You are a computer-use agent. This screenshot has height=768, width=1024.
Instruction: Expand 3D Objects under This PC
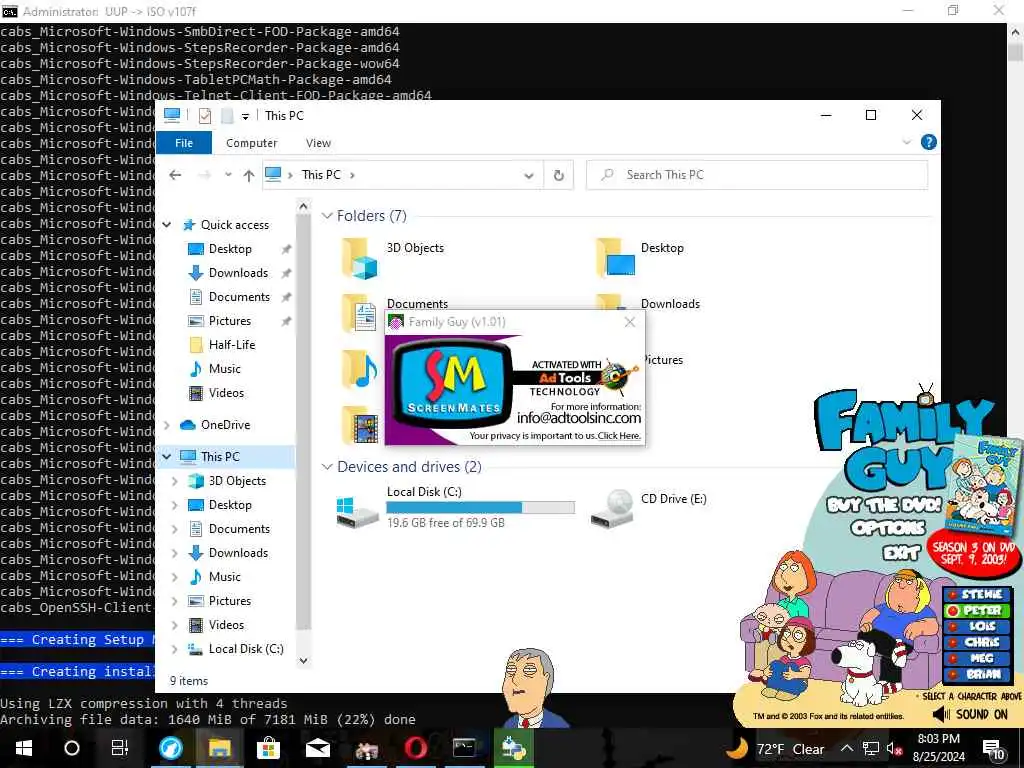[174, 481]
